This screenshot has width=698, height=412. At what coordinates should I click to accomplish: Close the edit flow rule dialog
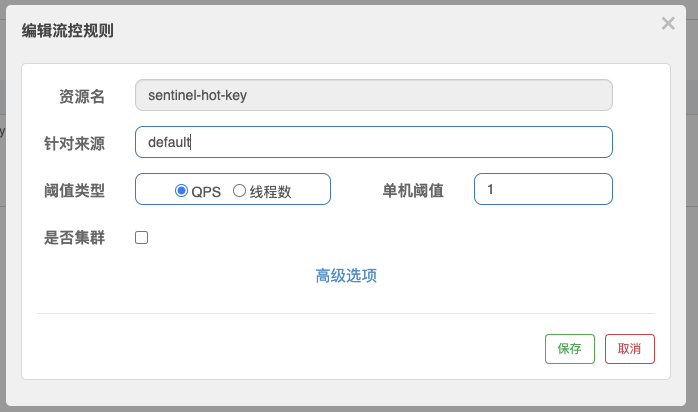tap(668, 23)
